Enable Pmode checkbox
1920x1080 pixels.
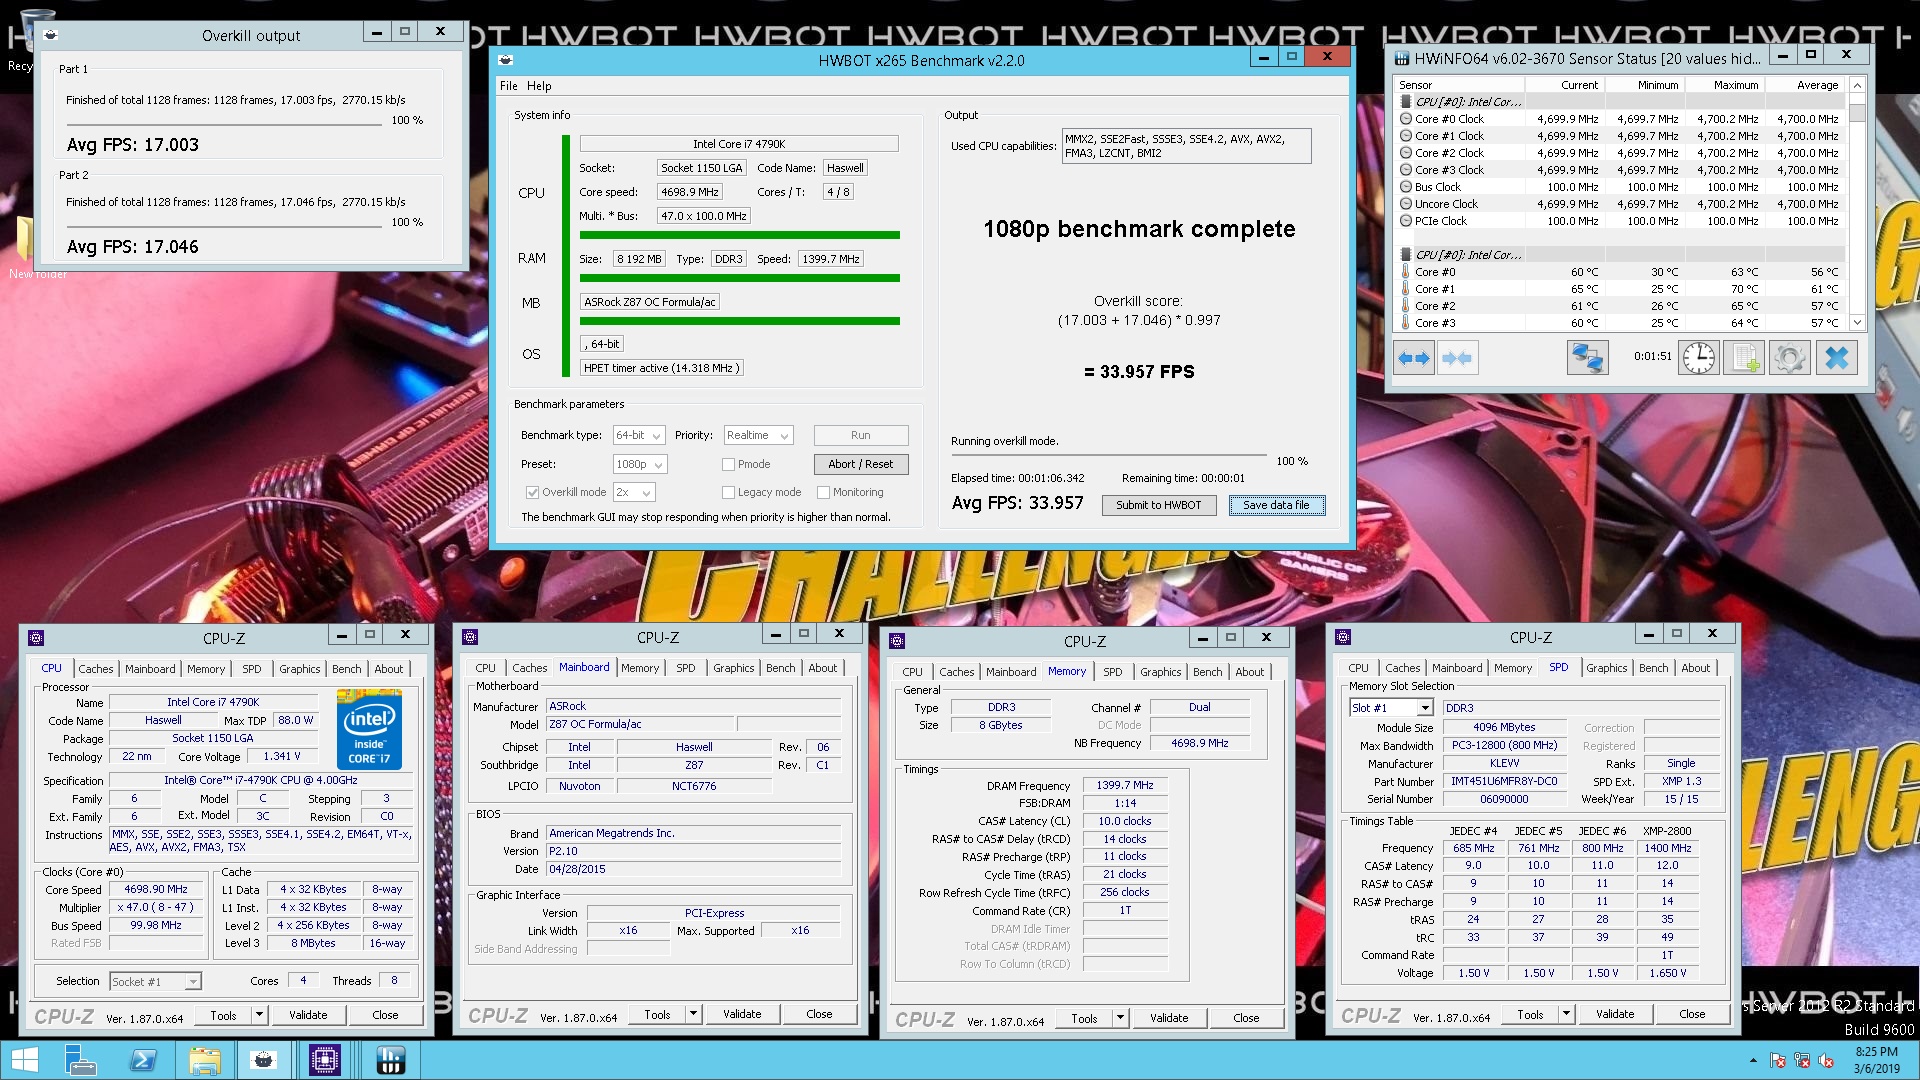click(728, 464)
